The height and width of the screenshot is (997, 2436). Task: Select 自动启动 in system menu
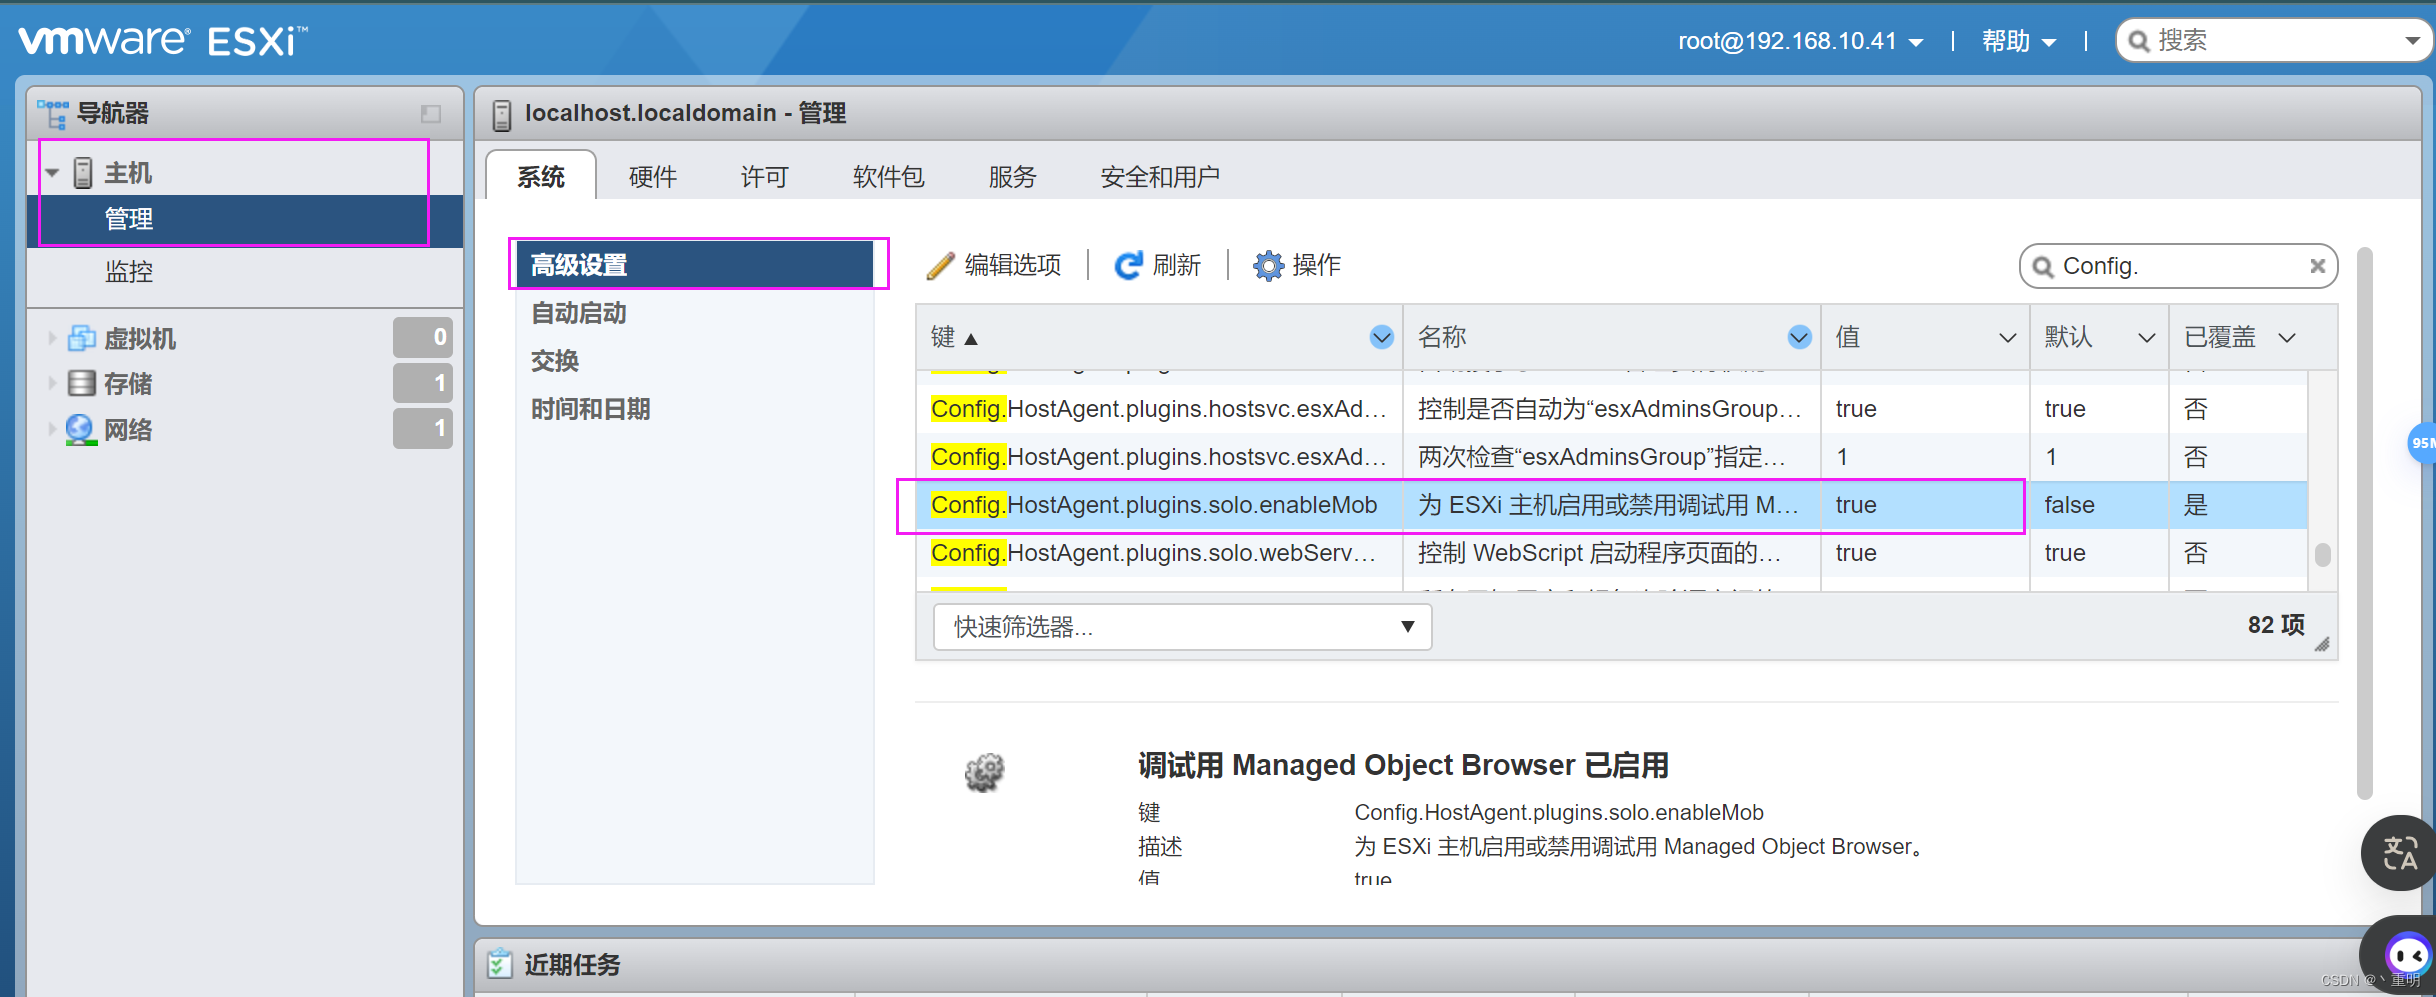pyautogui.click(x=695, y=313)
